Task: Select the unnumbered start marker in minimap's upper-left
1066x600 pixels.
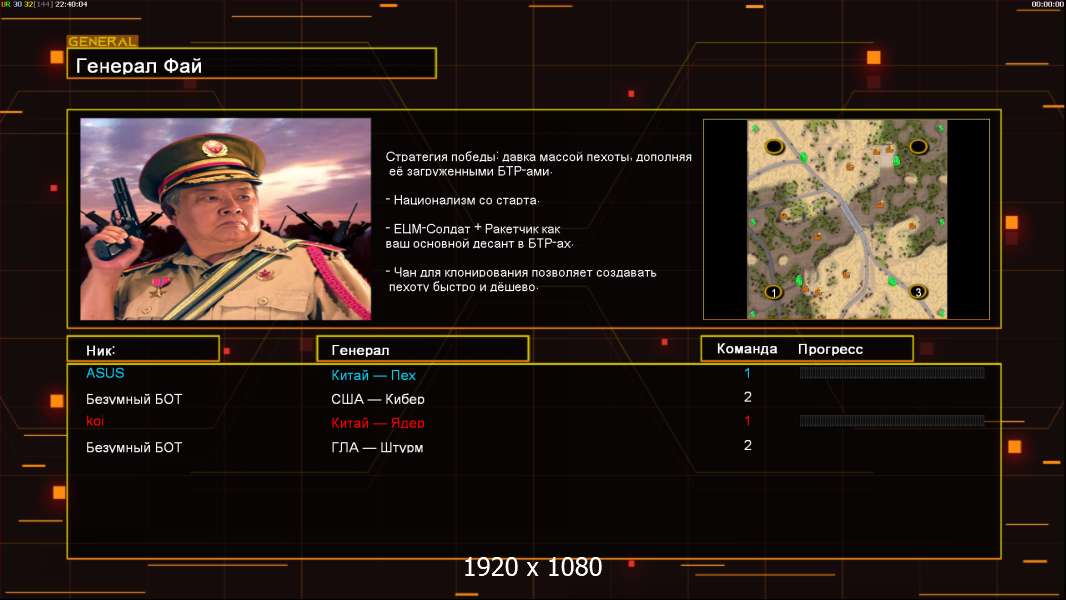Action: (774, 146)
